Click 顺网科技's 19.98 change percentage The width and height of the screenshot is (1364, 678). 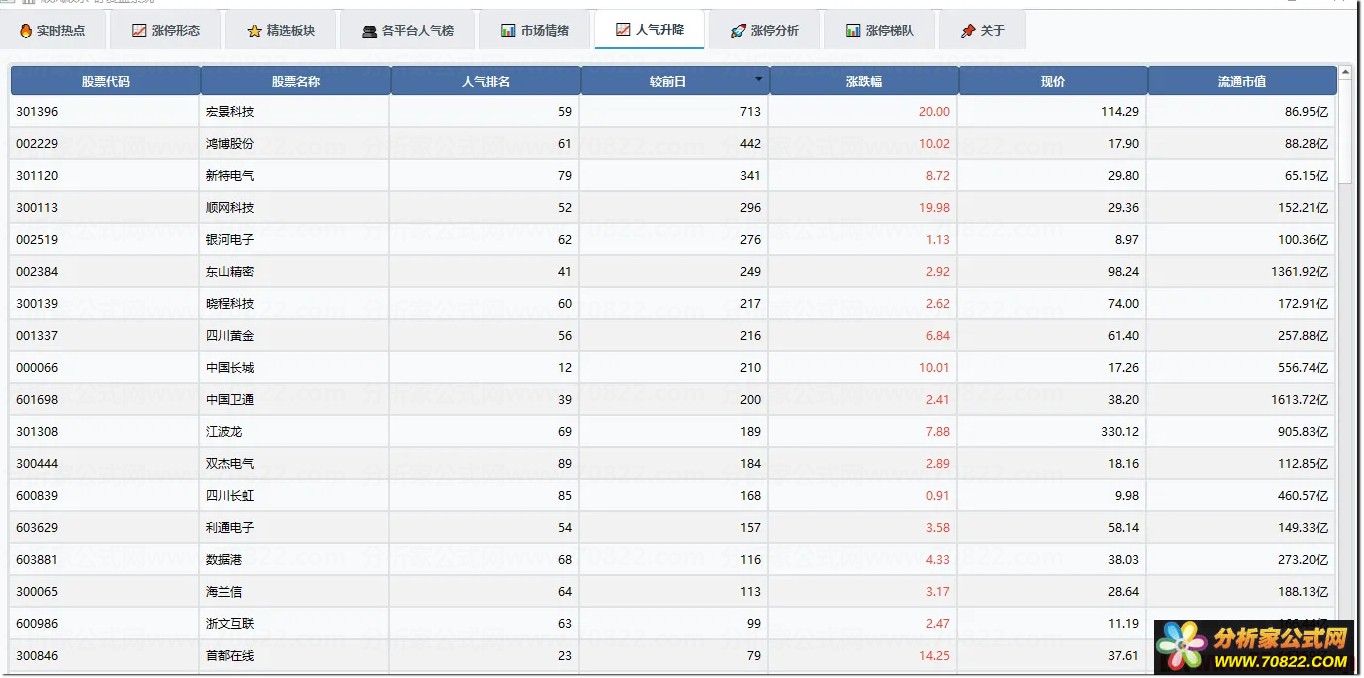[x=934, y=208]
